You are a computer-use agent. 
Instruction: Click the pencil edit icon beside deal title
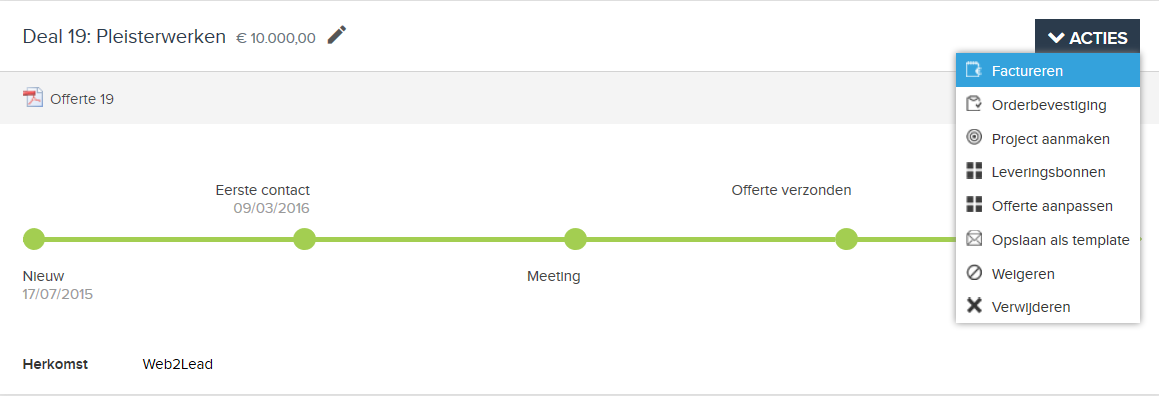pos(337,35)
